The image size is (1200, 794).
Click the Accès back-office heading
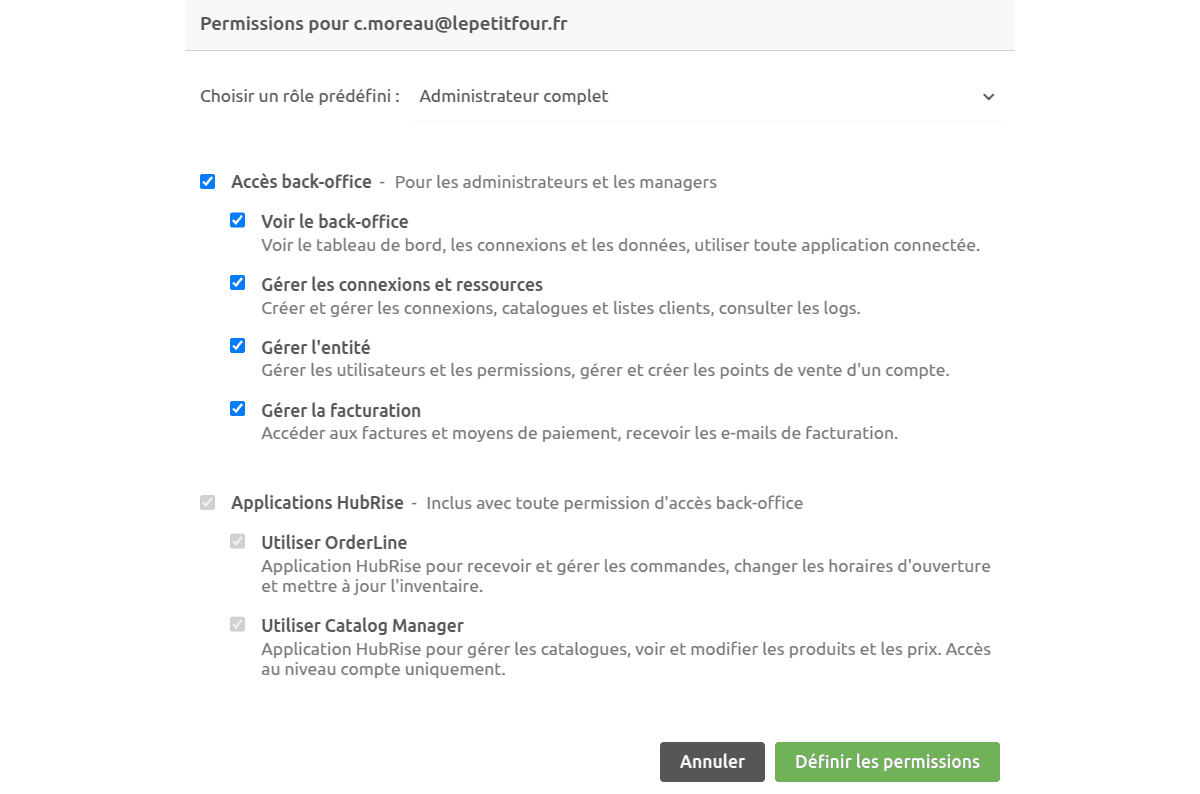(301, 182)
